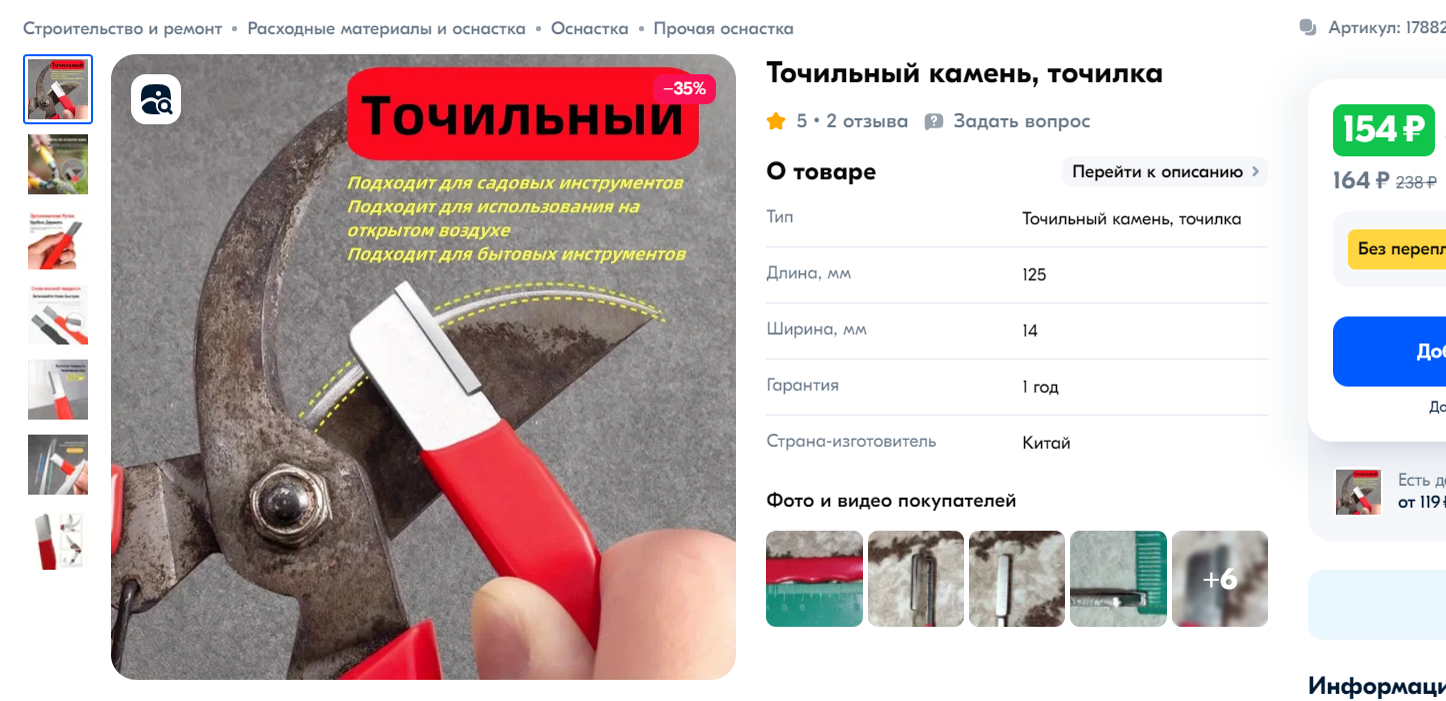Viewport: 1446px width, 701px height.
Task: Open the visual search icon on product photo
Action: [x=156, y=99]
